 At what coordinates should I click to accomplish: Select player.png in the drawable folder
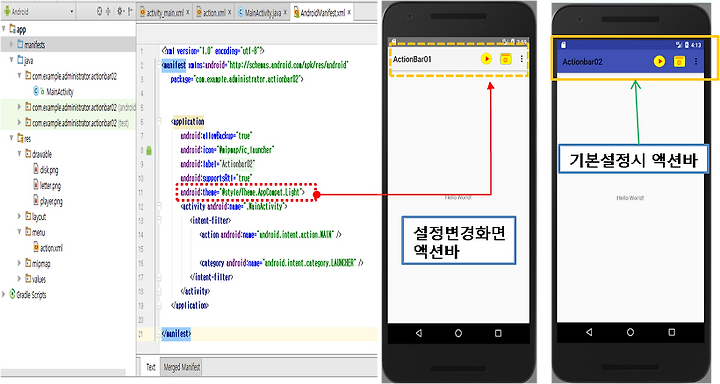48,201
